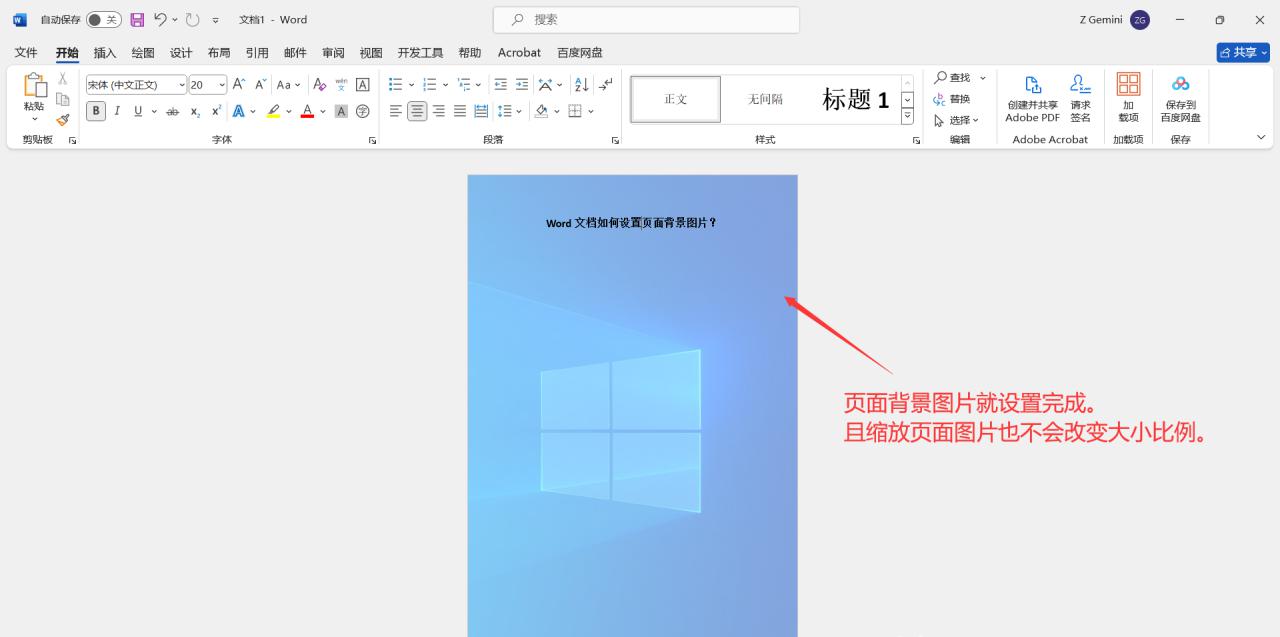Click the Paste clipboard icon
This screenshot has height=637, width=1280.
pyautogui.click(x=35, y=86)
